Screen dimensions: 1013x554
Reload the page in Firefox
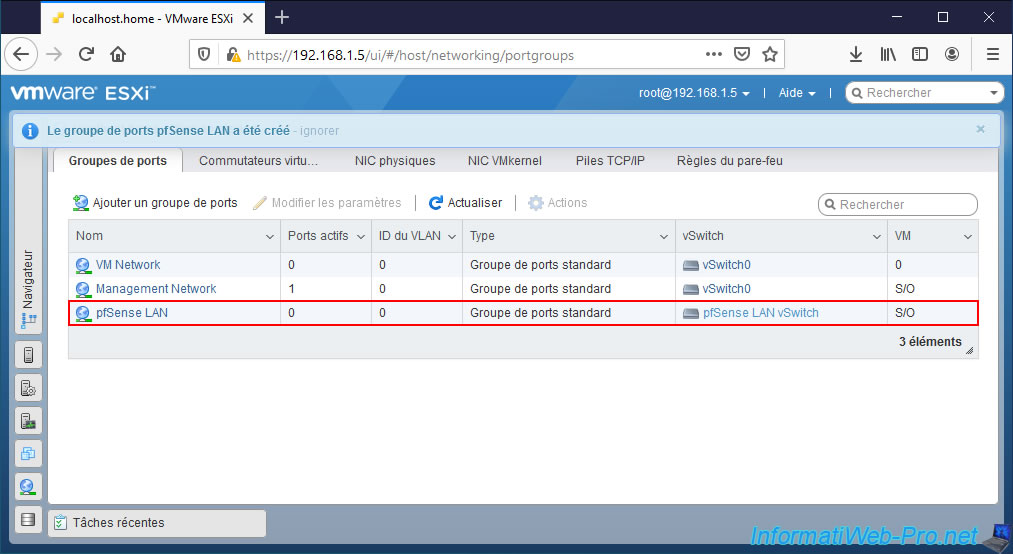[86, 54]
